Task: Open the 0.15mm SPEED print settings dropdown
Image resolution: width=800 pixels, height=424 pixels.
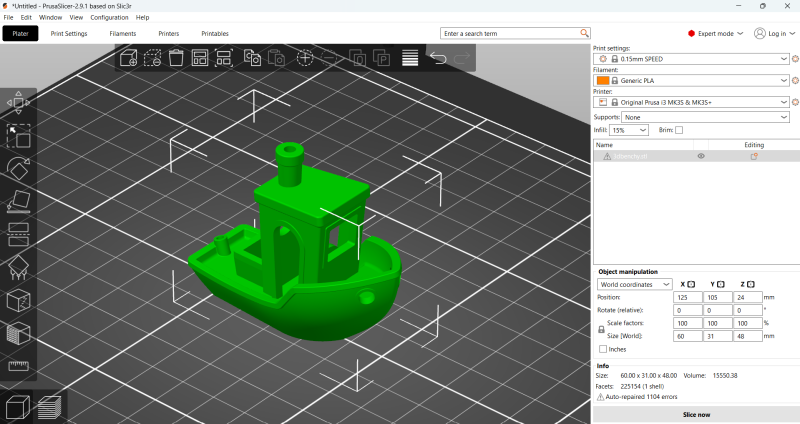Action: tap(691, 59)
